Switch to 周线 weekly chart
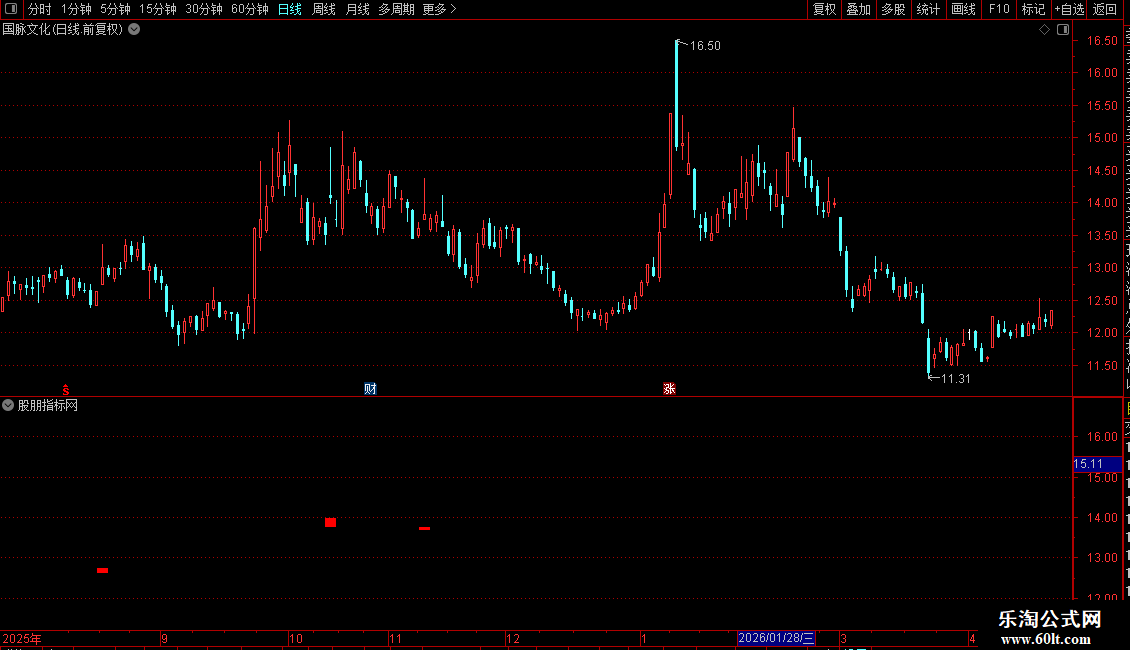The image size is (1130, 650). 324,9
